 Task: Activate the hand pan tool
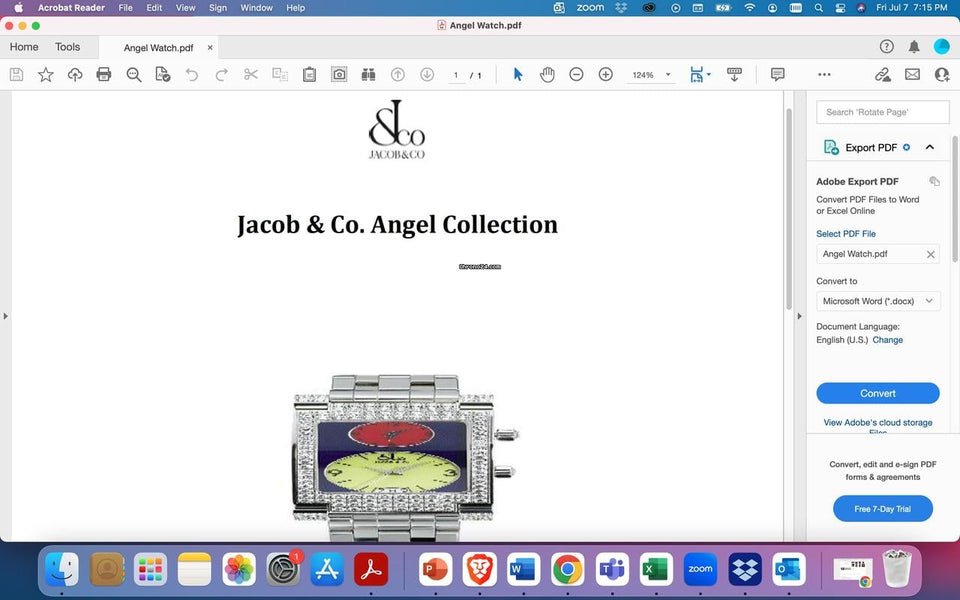point(547,75)
